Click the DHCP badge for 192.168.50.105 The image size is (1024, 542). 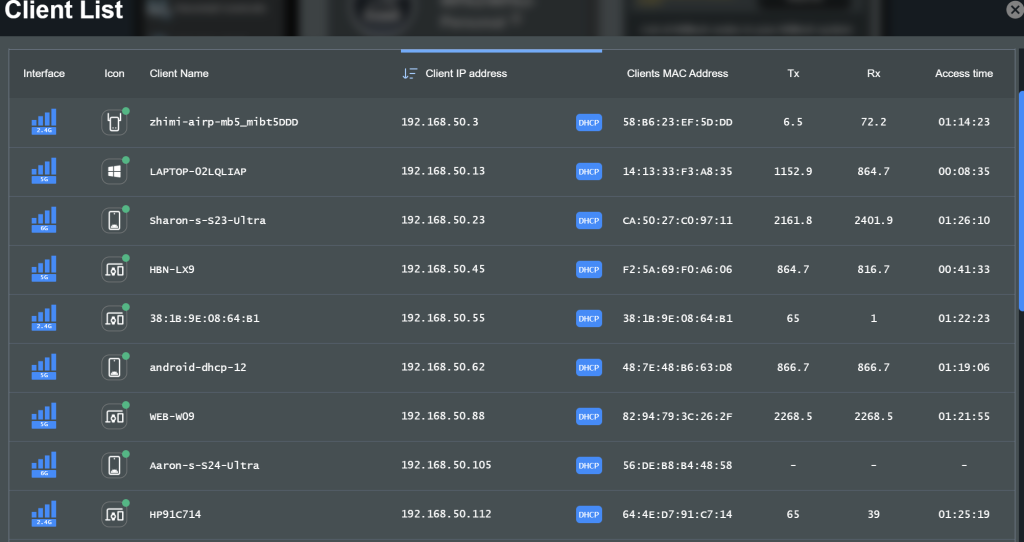click(x=589, y=465)
